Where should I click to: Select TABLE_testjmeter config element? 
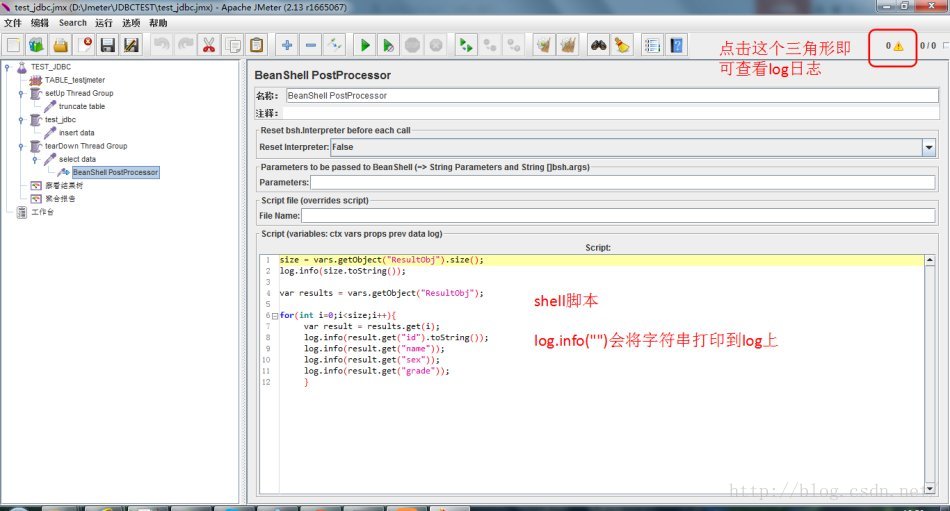pos(75,80)
